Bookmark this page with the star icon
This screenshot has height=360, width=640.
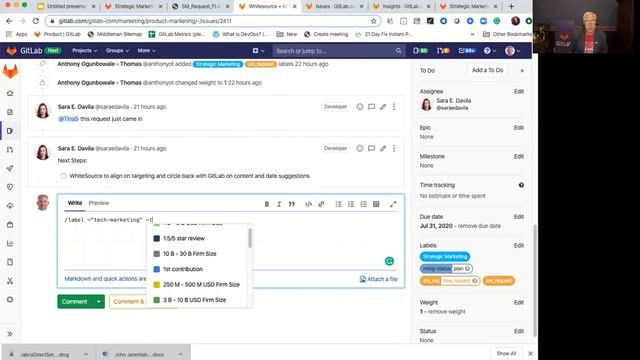373,21
